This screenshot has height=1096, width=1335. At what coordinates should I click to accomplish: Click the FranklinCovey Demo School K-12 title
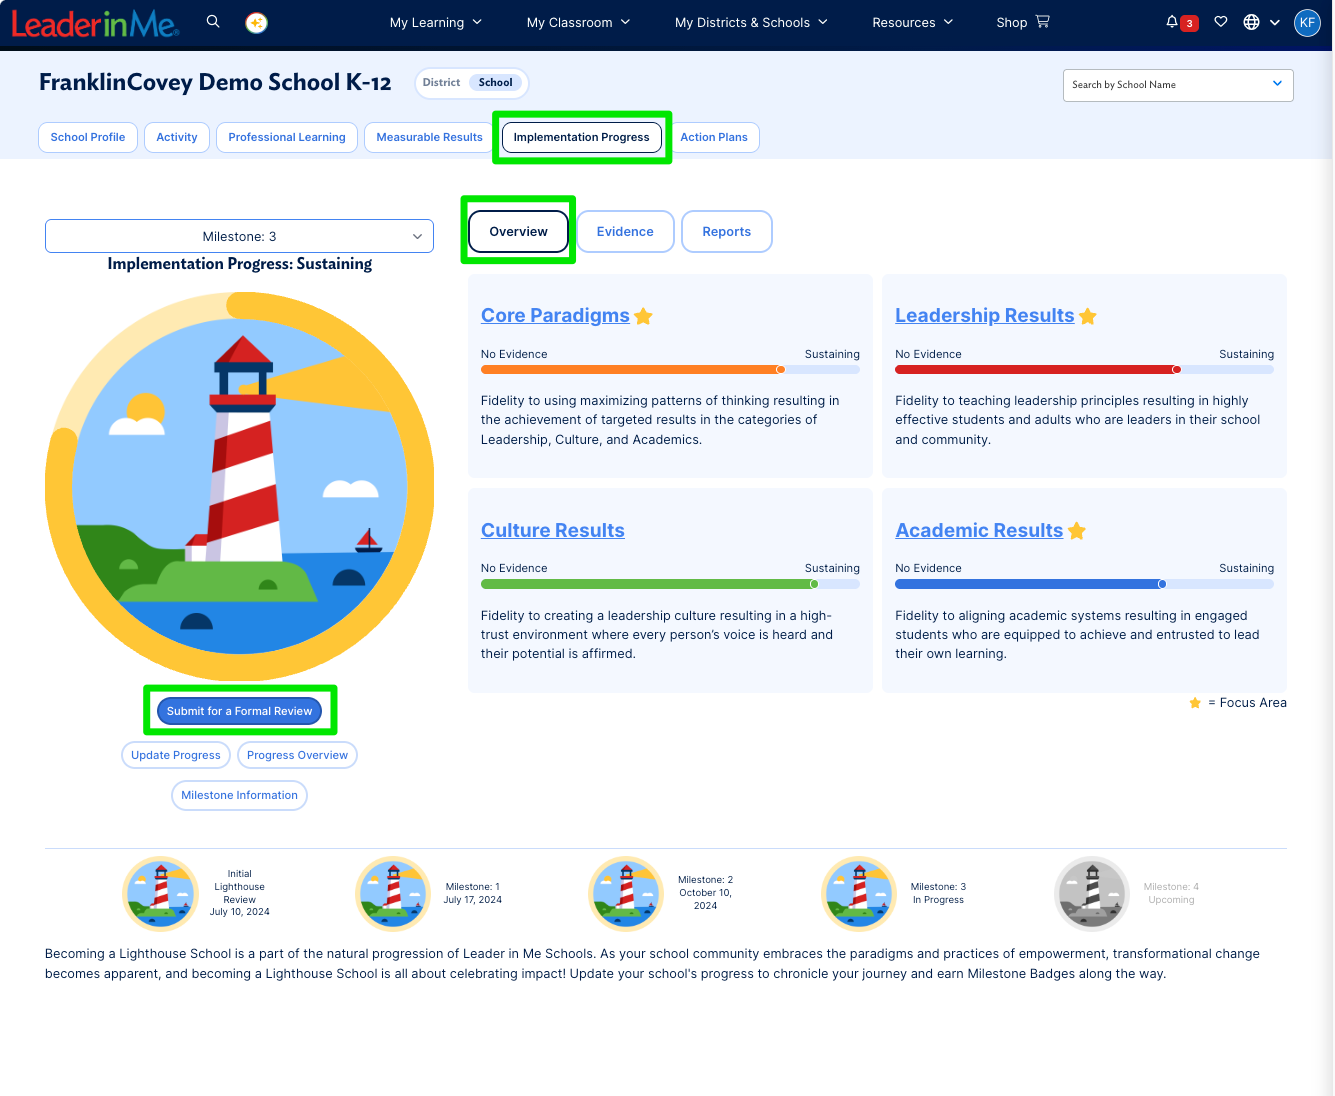[x=215, y=82]
